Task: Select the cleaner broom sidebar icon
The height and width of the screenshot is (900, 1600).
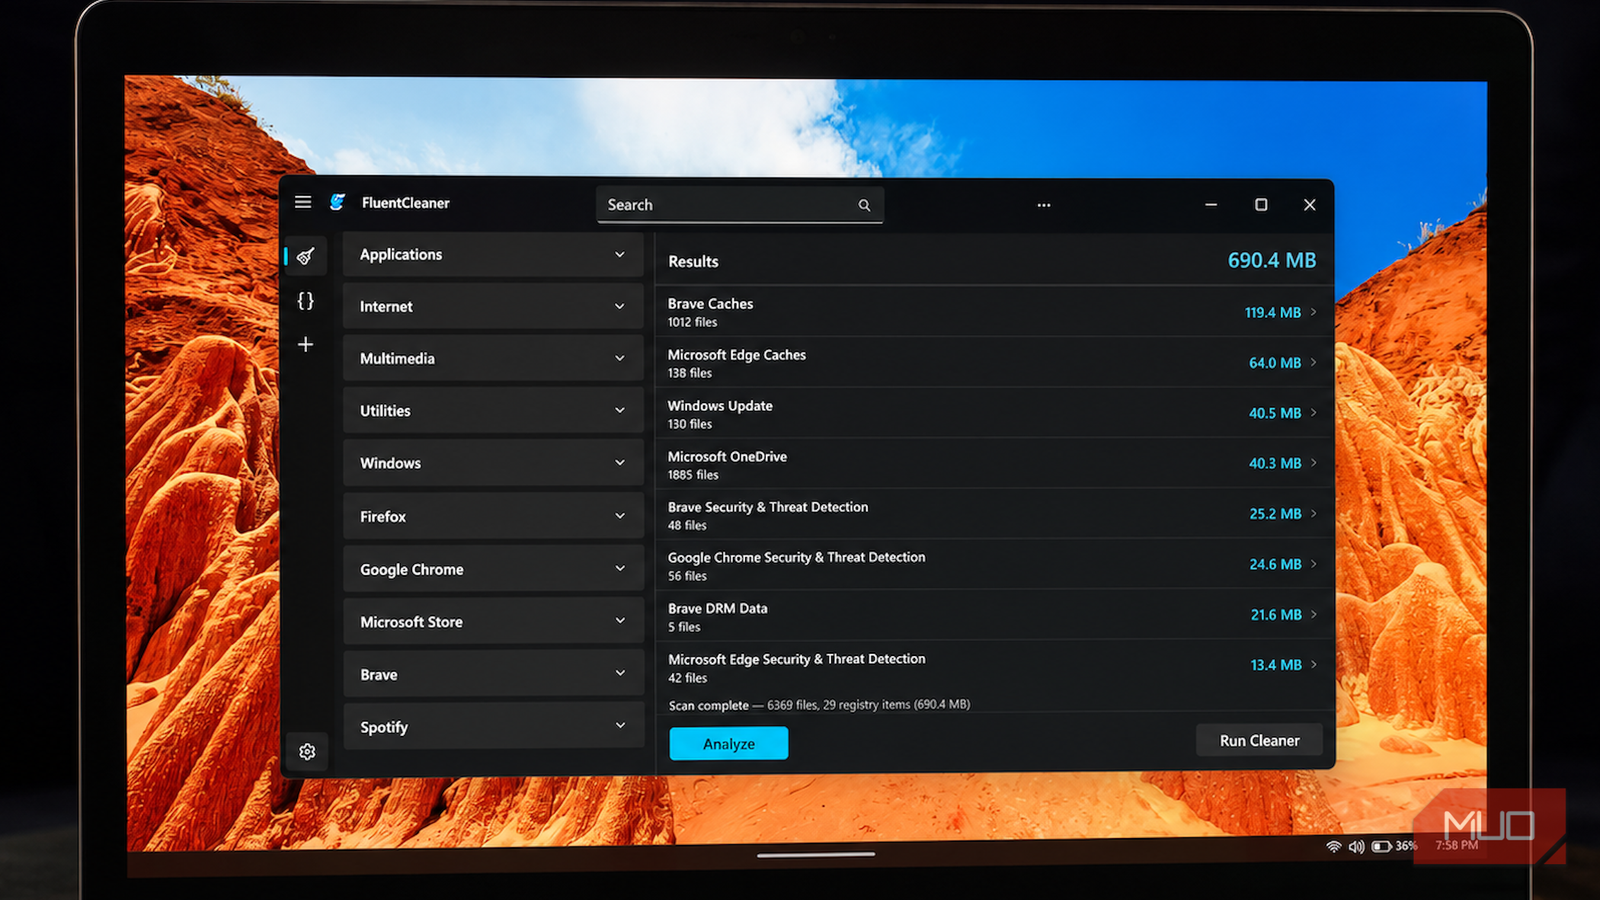Action: tap(306, 256)
